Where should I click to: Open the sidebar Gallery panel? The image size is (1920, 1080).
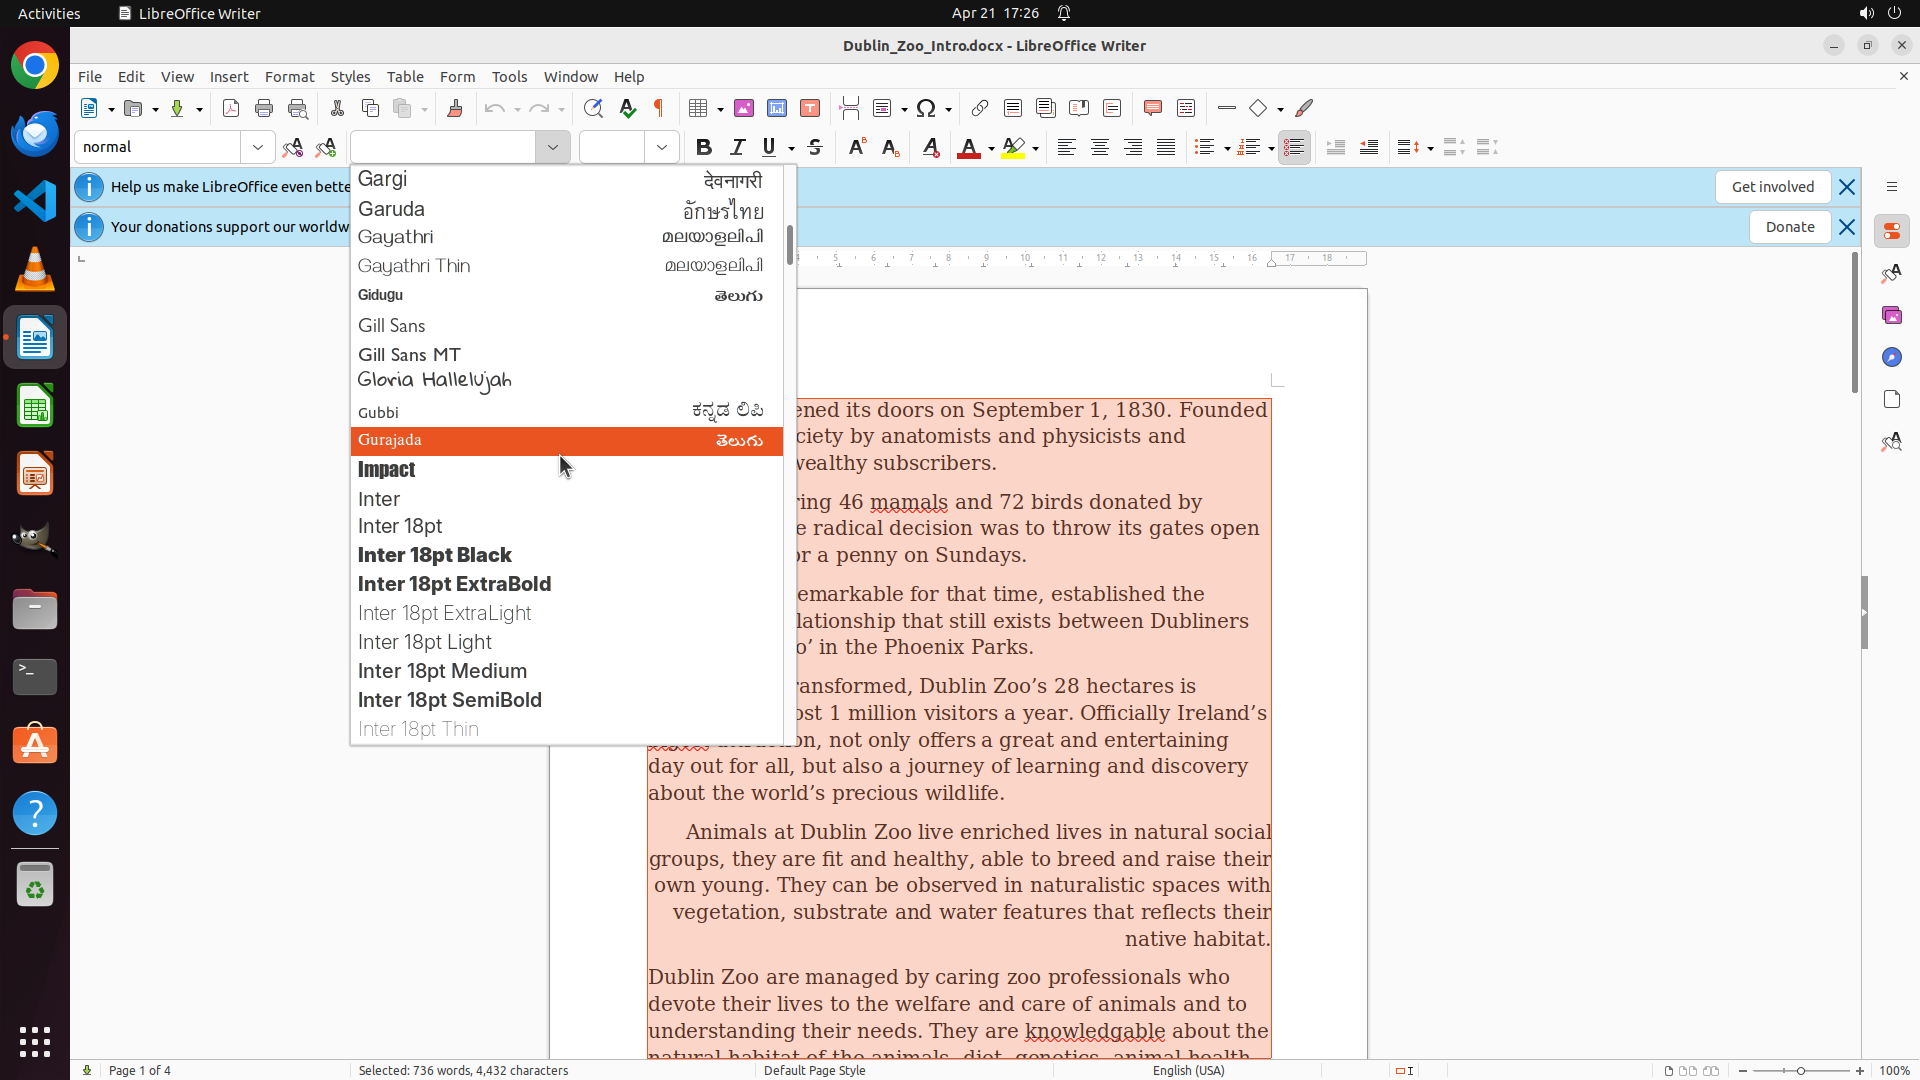[1891, 315]
